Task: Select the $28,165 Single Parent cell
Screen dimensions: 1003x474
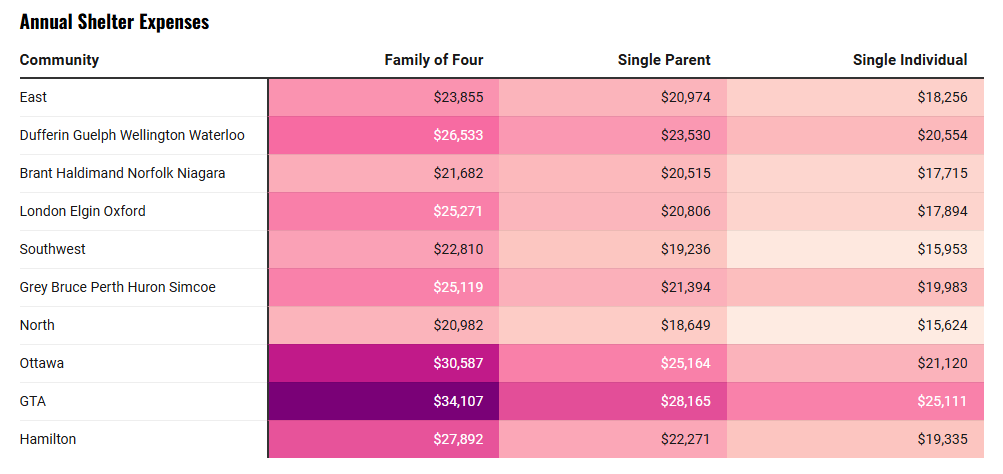Action: [x=613, y=402]
